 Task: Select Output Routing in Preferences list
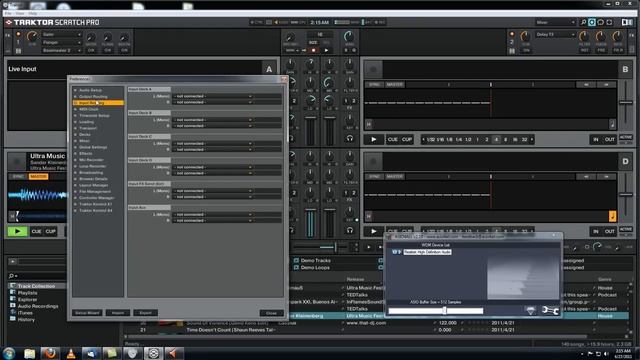(x=93, y=97)
